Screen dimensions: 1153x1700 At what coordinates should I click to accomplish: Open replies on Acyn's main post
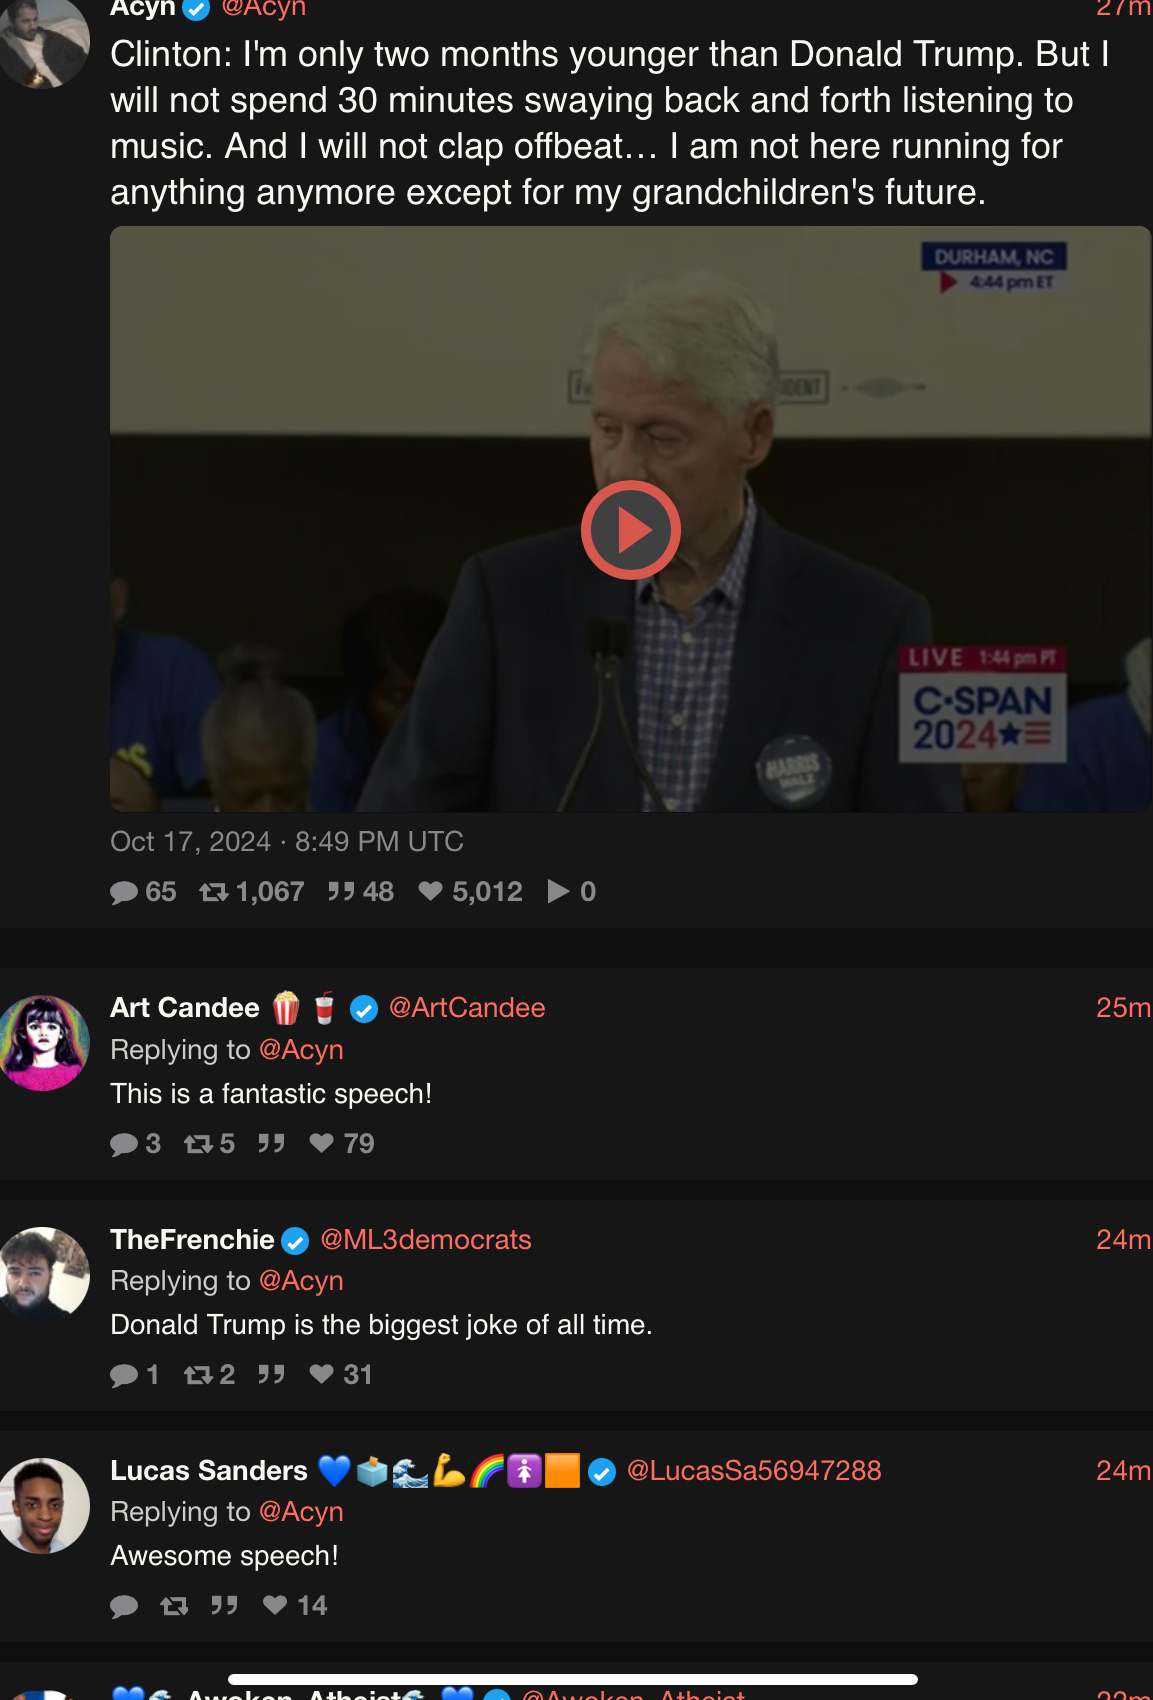click(x=143, y=892)
